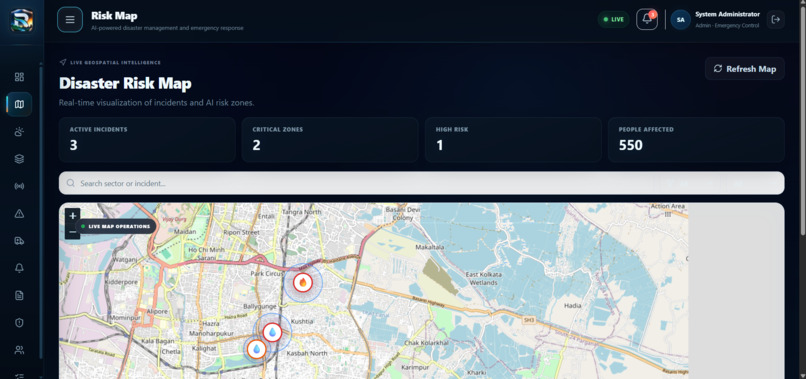
Task: Click the layers stack sidebar icon
Action: click(x=19, y=159)
